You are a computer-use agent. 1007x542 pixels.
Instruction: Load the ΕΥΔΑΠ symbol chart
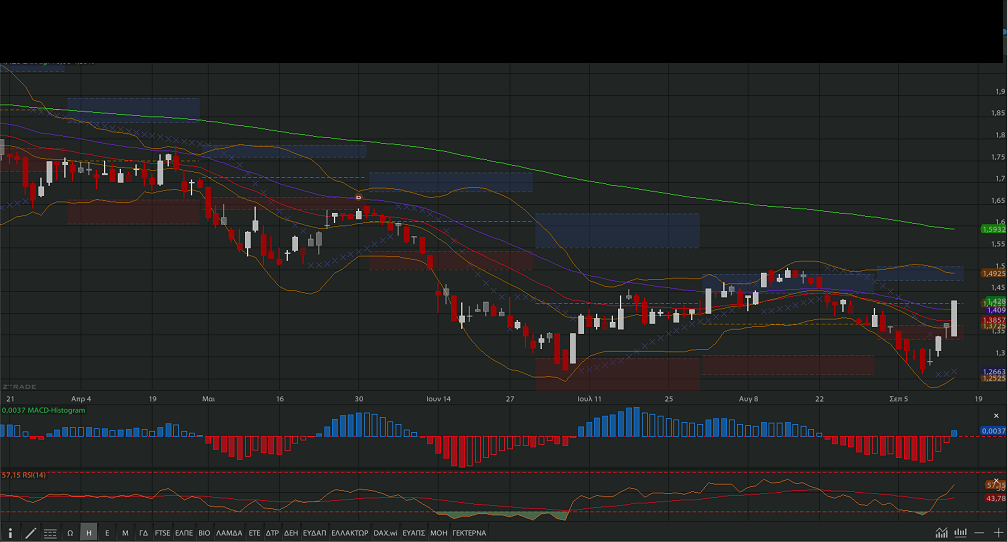point(315,533)
